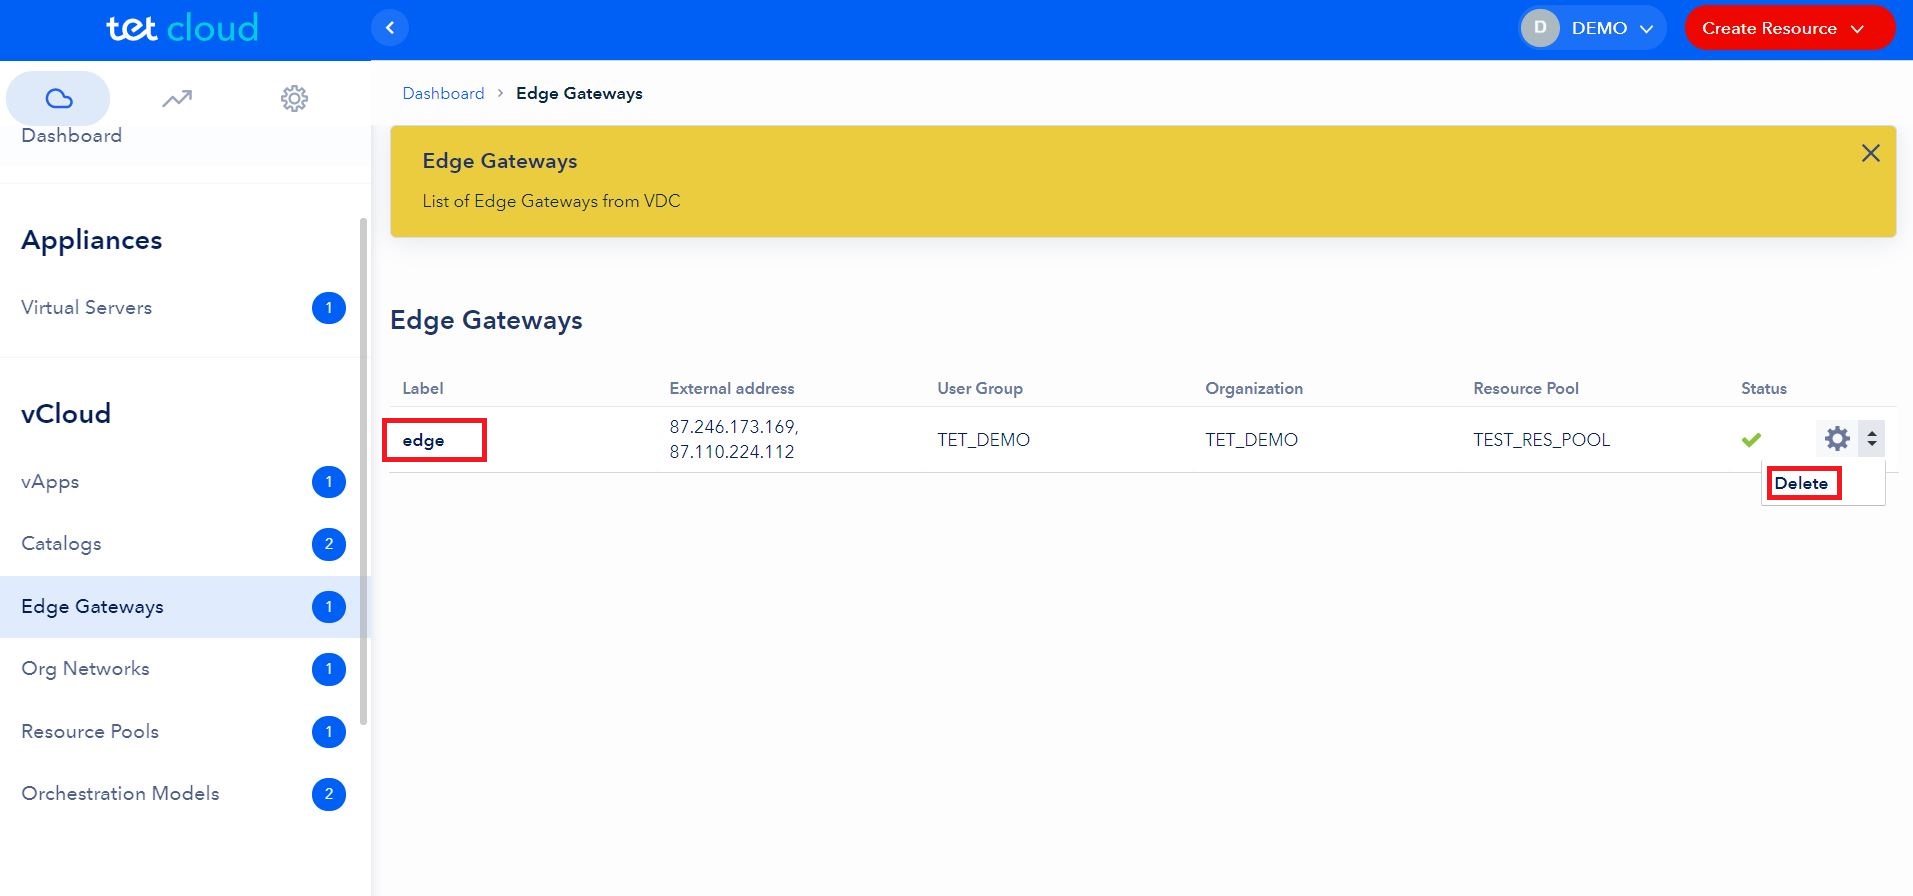
Task: Open vApps in the sidebar
Action: point(50,482)
